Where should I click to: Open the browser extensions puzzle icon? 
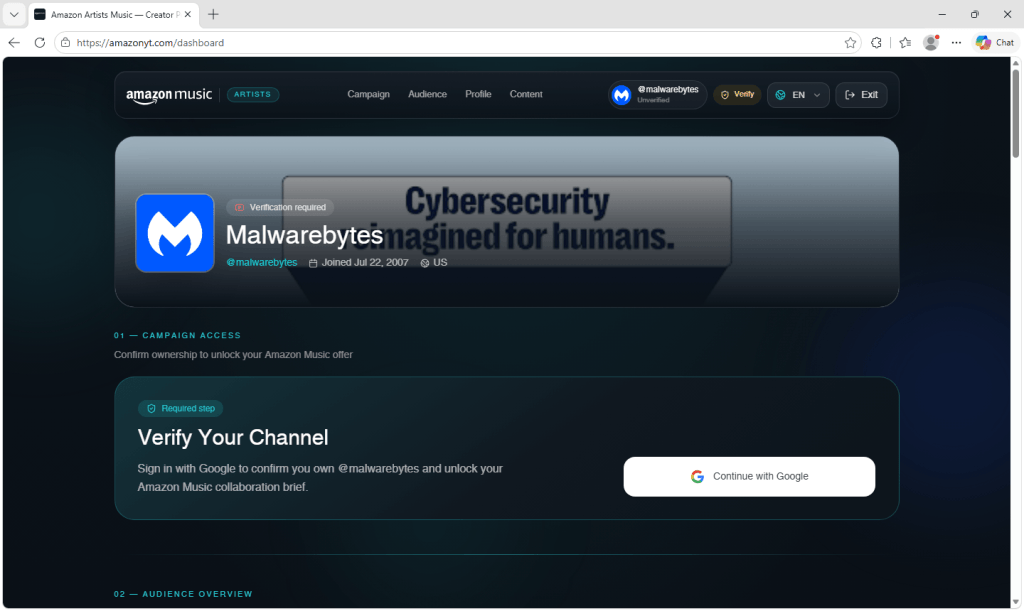click(876, 42)
